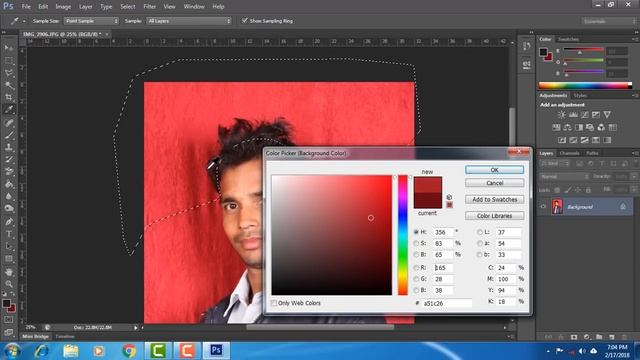Select the Pen tool
The height and width of the screenshot is (360, 640).
[9, 222]
